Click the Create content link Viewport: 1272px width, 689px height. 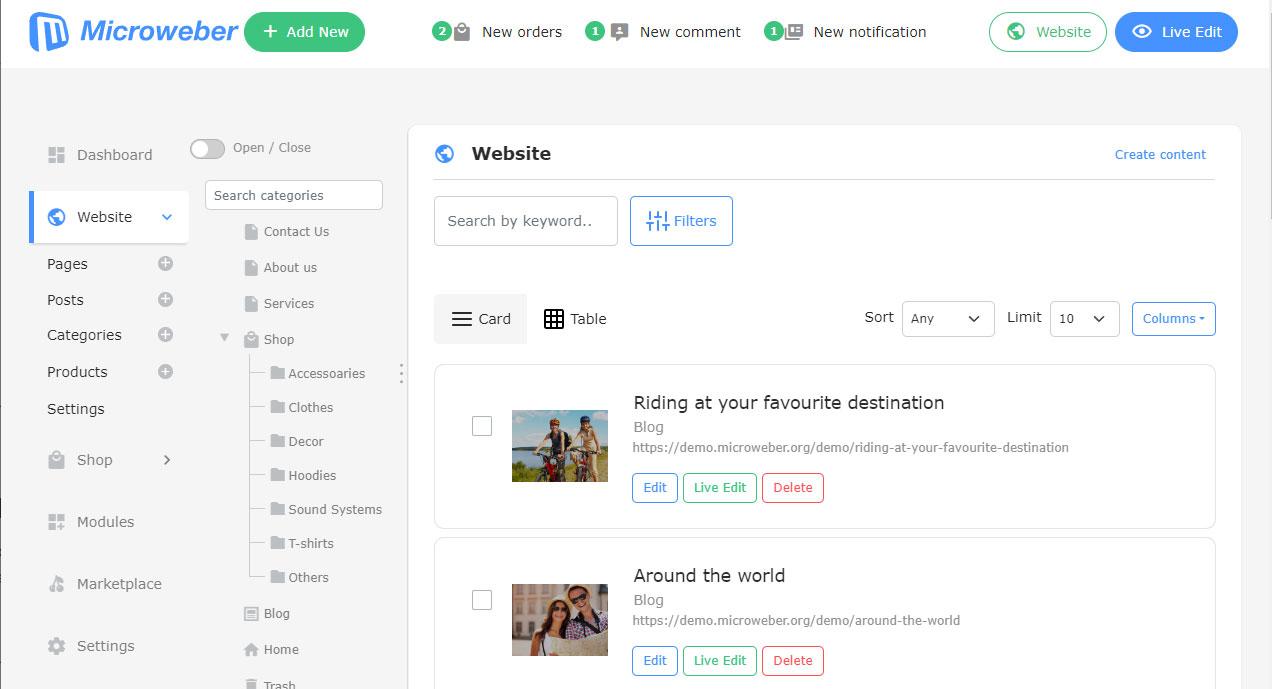coord(1160,155)
